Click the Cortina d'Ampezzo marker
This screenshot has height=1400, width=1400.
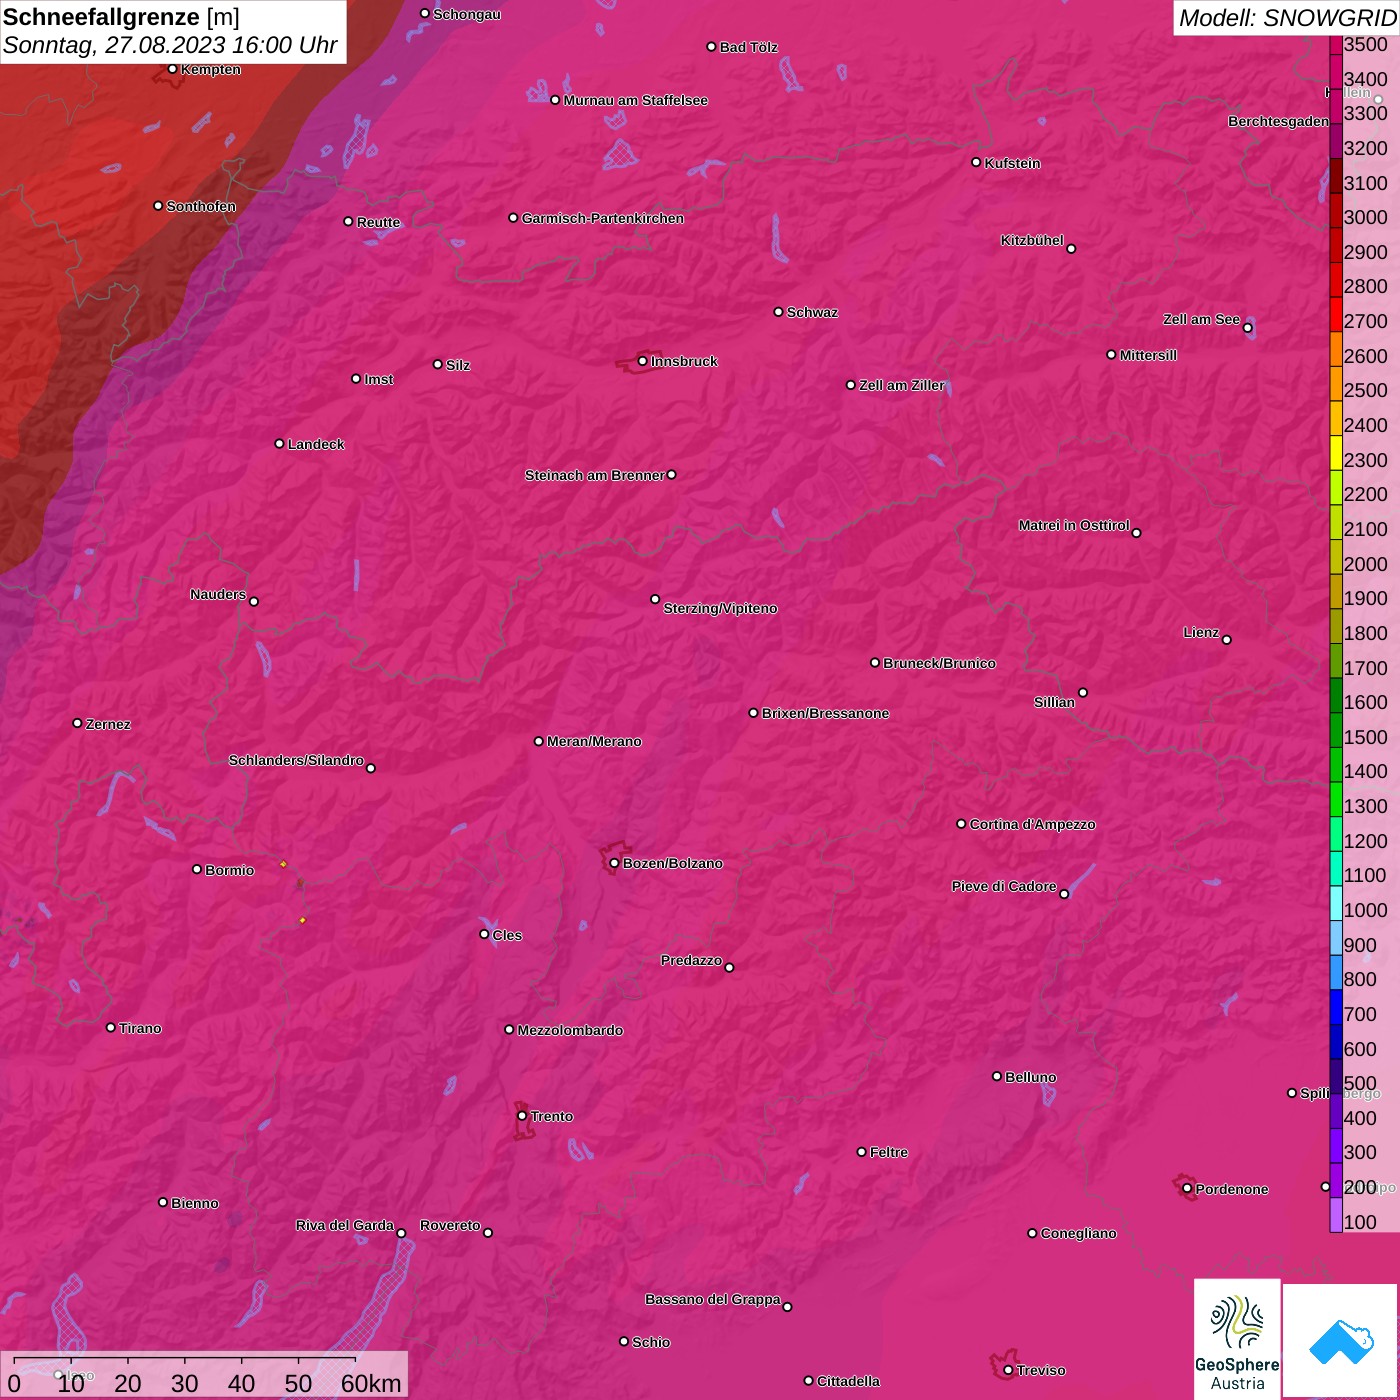[961, 824]
